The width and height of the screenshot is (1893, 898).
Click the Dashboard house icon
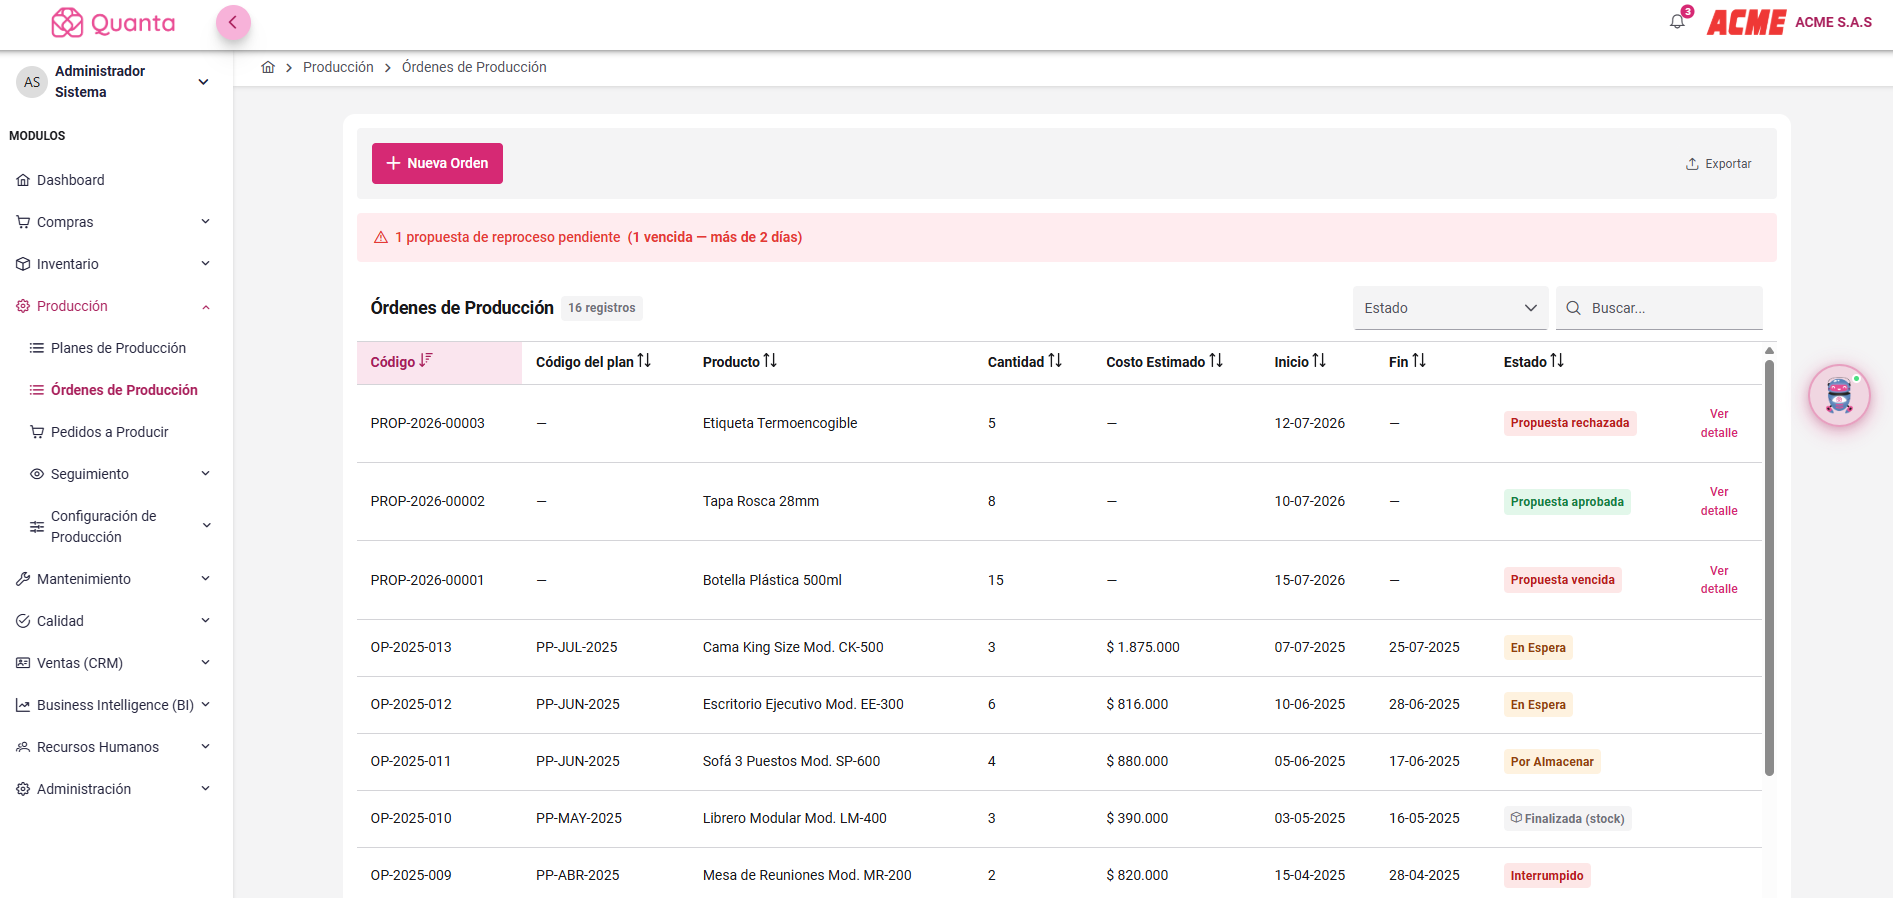(23, 180)
